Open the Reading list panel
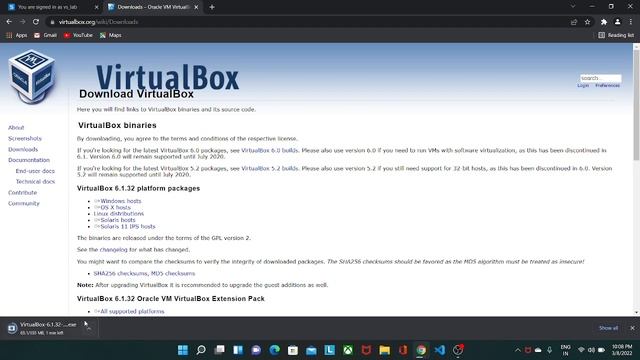 pos(616,36)
